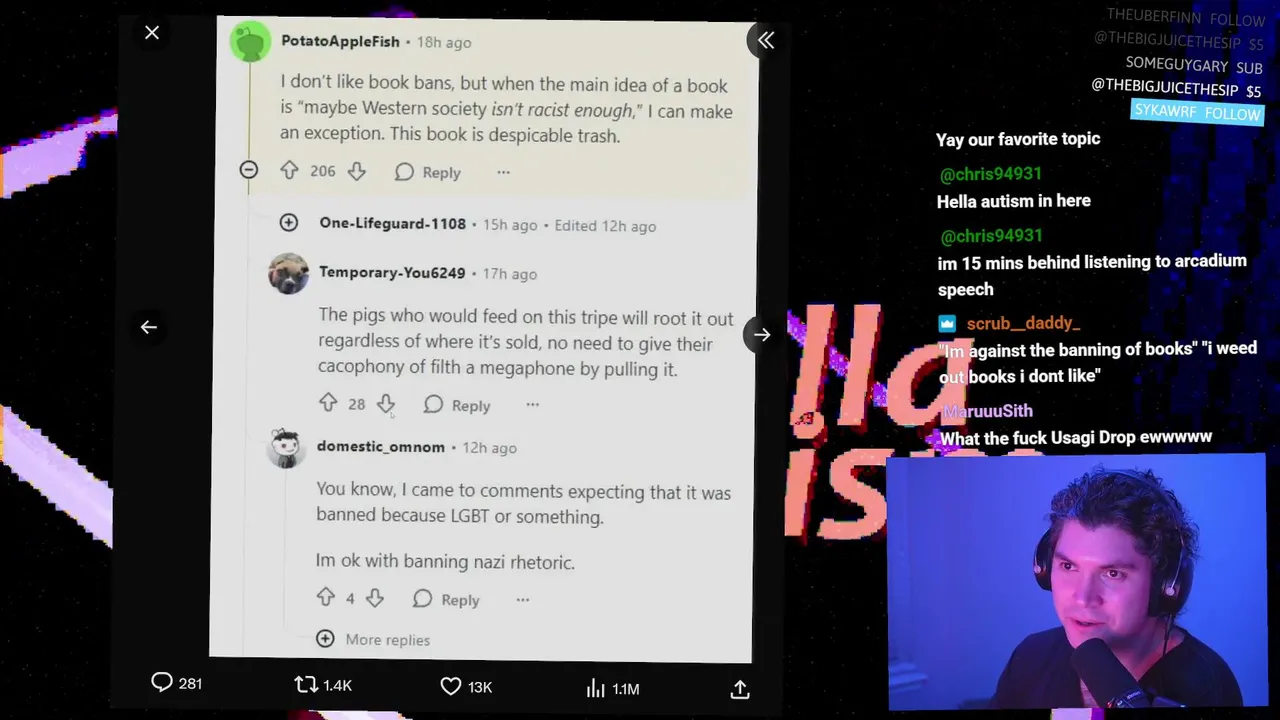1280x720 pixels.
Task: Repost using the retweet icon
Action: pos(306,685)
